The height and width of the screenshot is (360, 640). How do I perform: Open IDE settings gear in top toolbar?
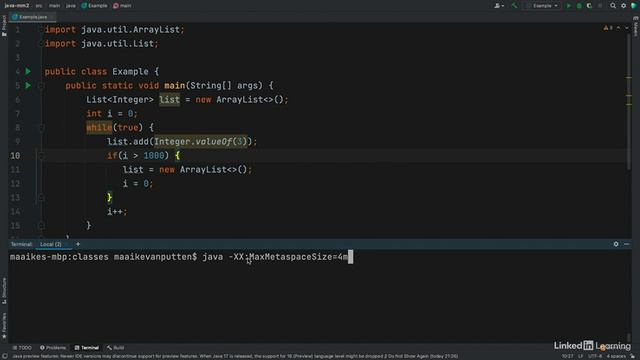coord(623,6)
